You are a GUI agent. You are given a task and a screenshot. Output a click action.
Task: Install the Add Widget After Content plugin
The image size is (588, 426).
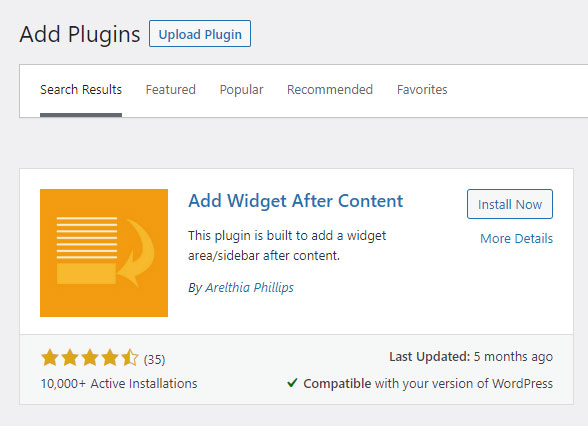click(510, 204)
